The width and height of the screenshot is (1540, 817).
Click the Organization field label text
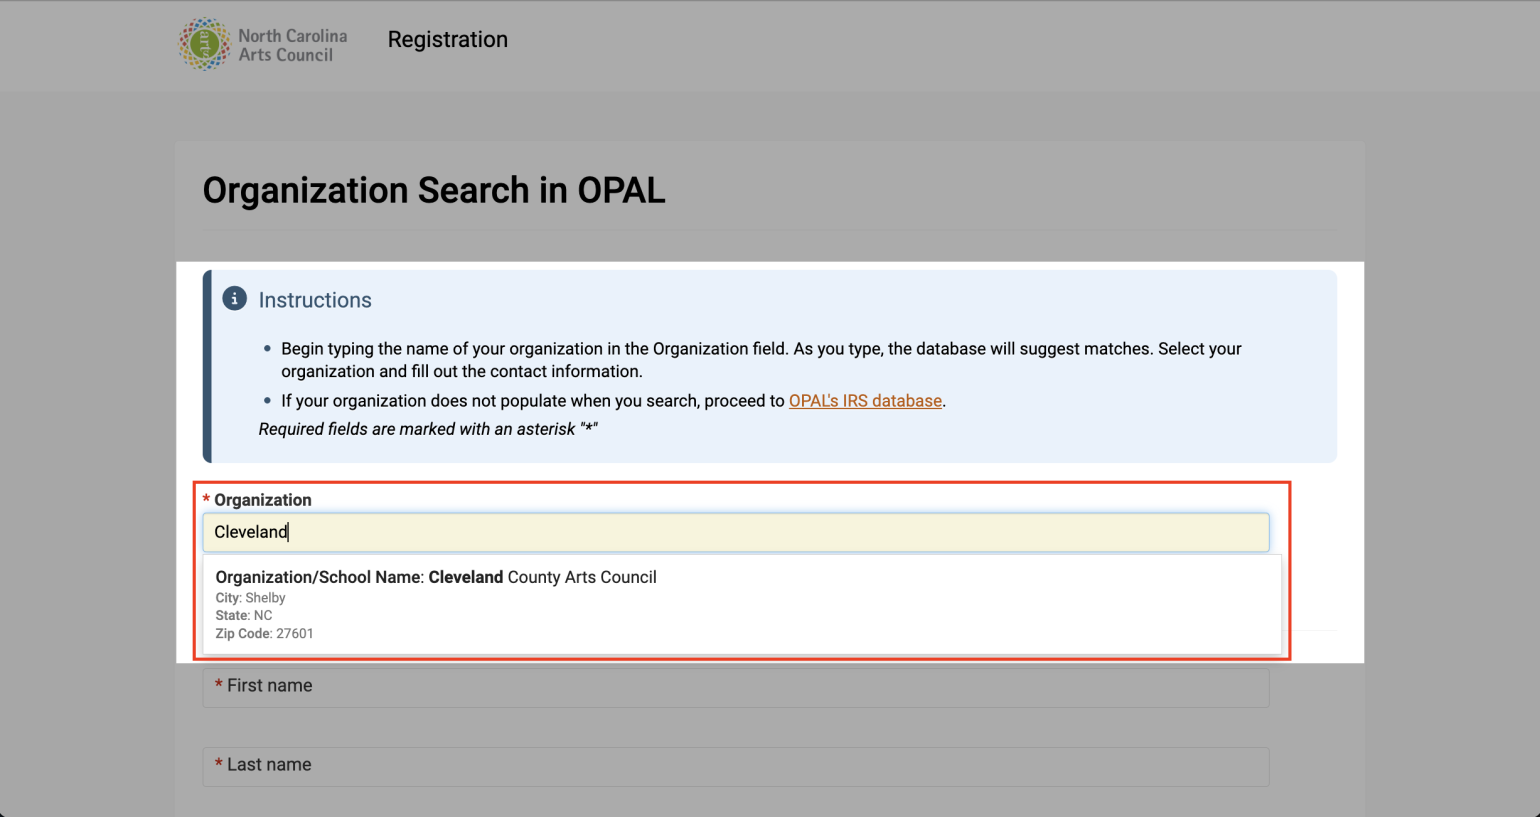(263, 499)
